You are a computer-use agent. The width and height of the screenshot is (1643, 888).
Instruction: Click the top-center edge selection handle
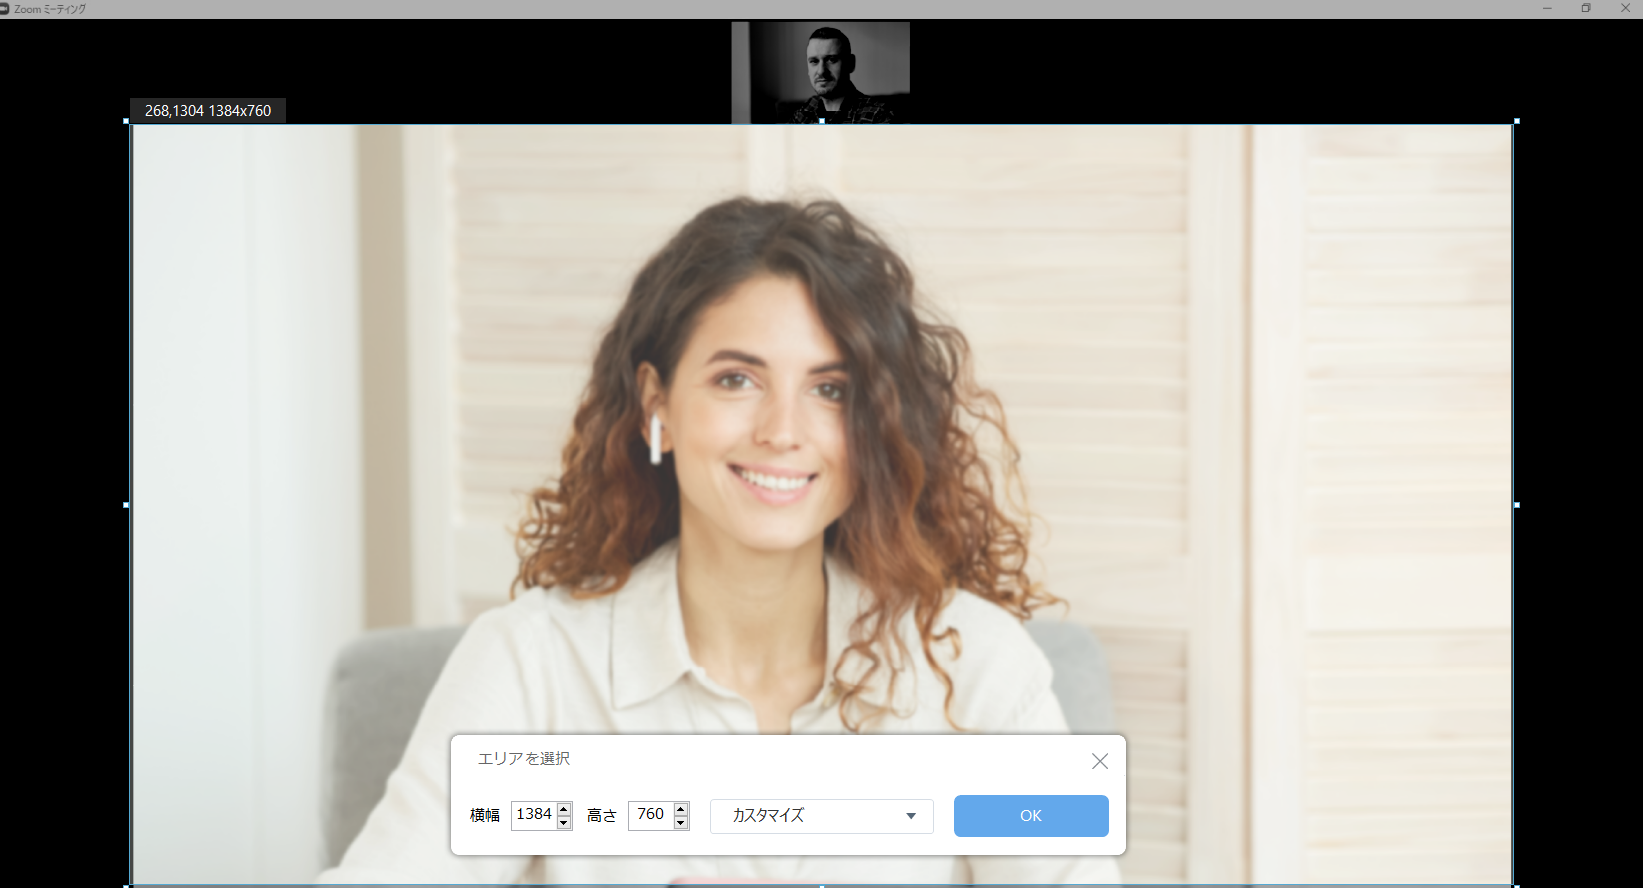821,121
